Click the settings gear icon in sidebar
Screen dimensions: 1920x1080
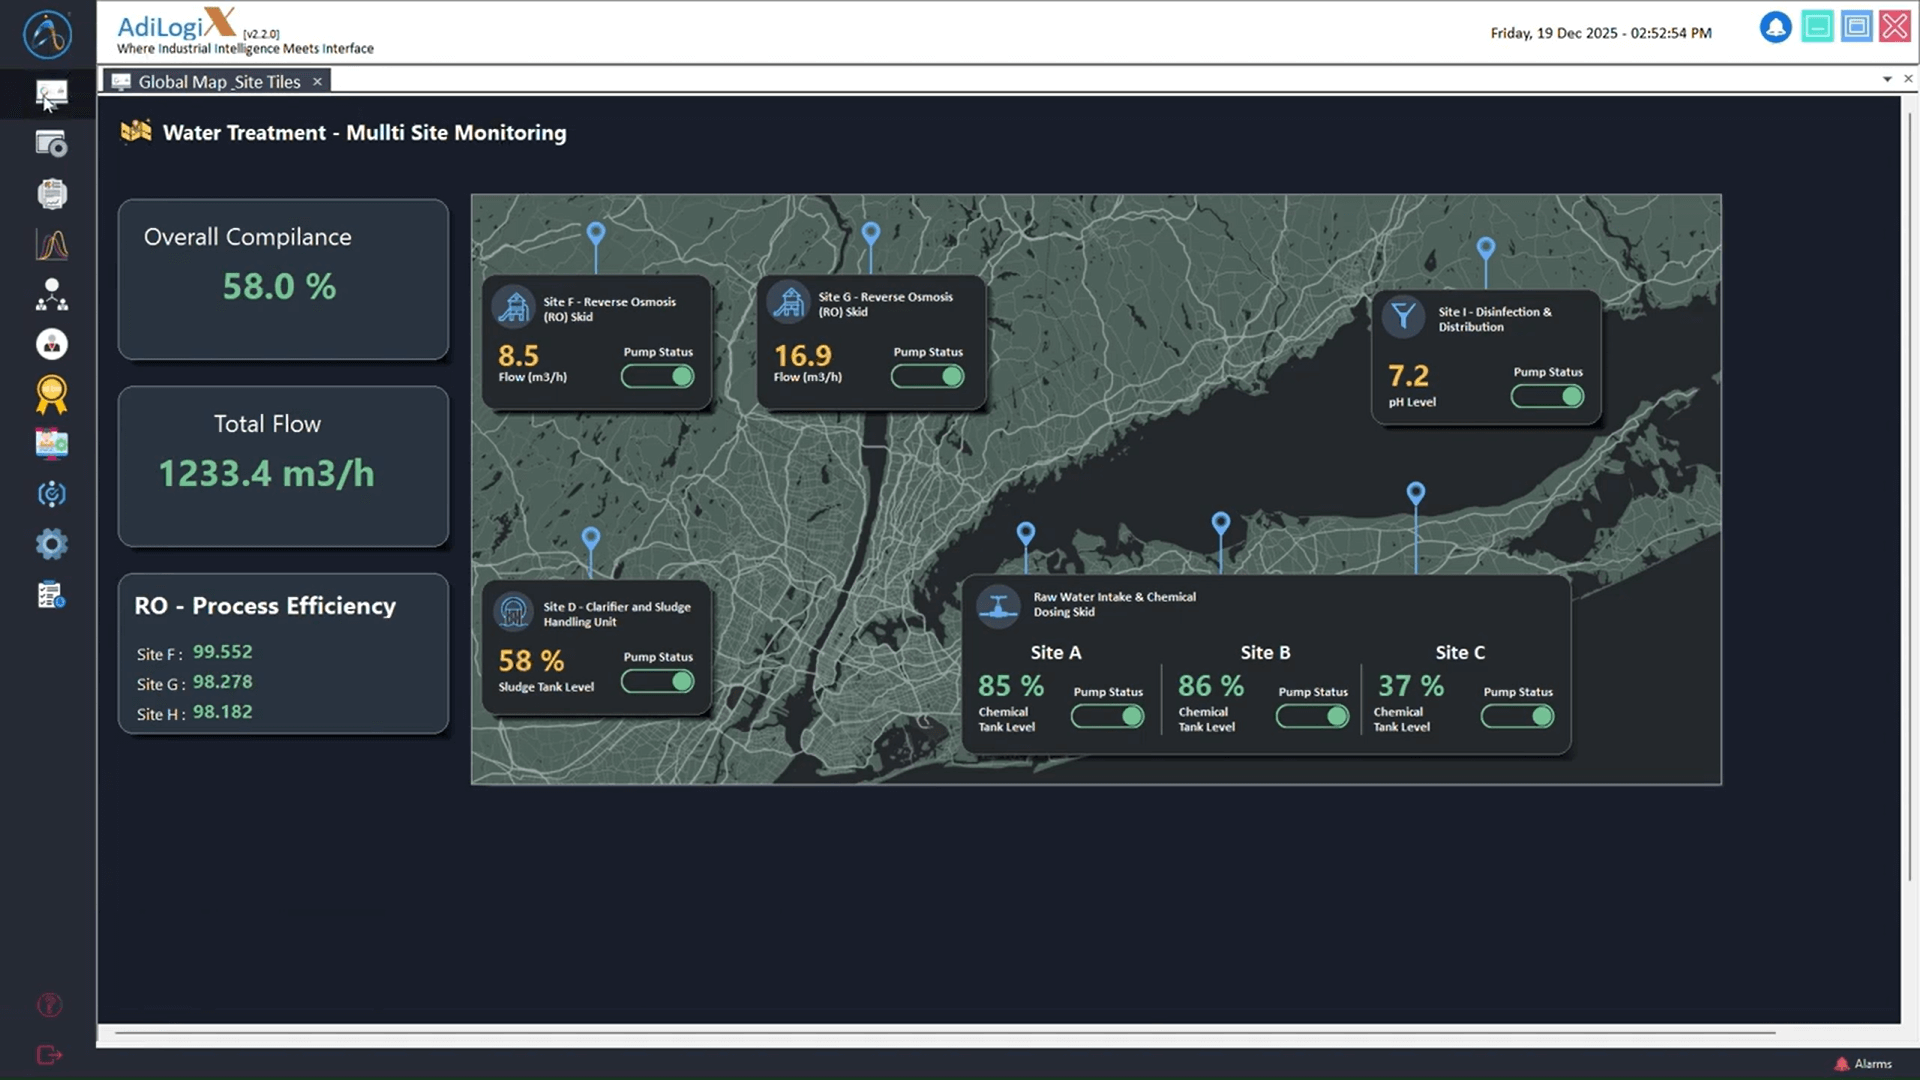[x=51, y=544]
